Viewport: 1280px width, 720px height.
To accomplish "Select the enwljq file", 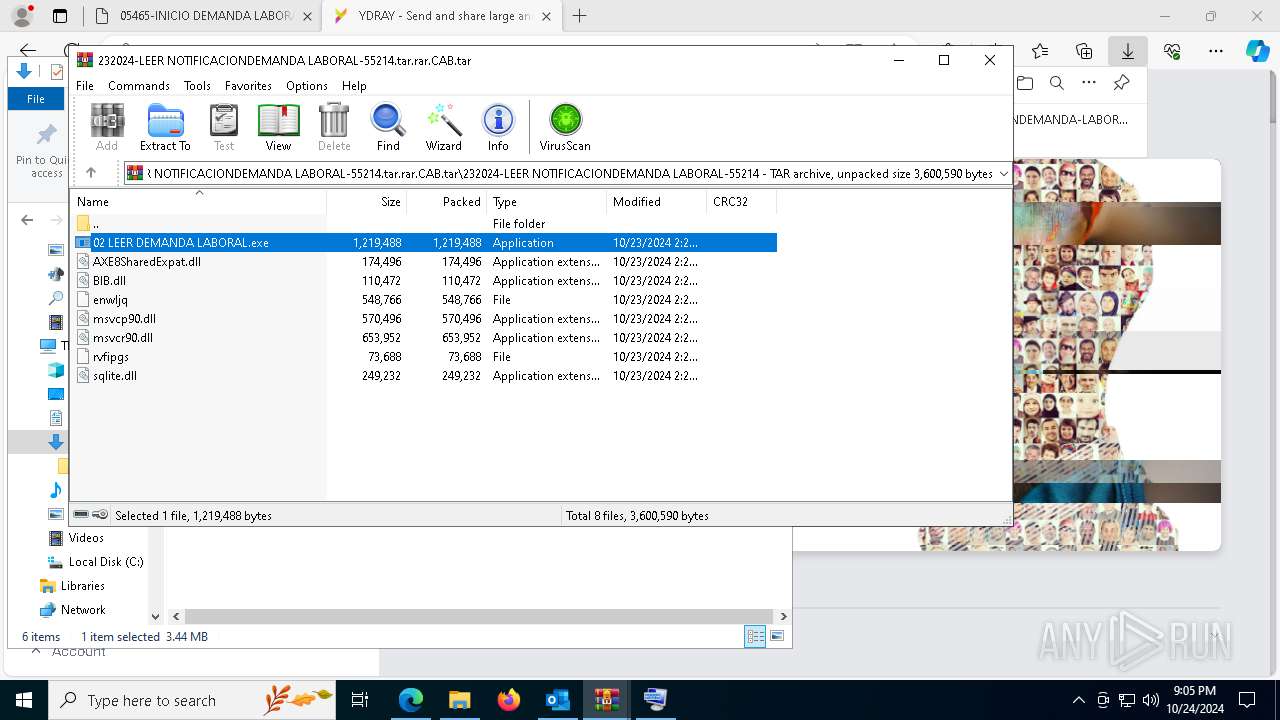I will click(424, 299).
